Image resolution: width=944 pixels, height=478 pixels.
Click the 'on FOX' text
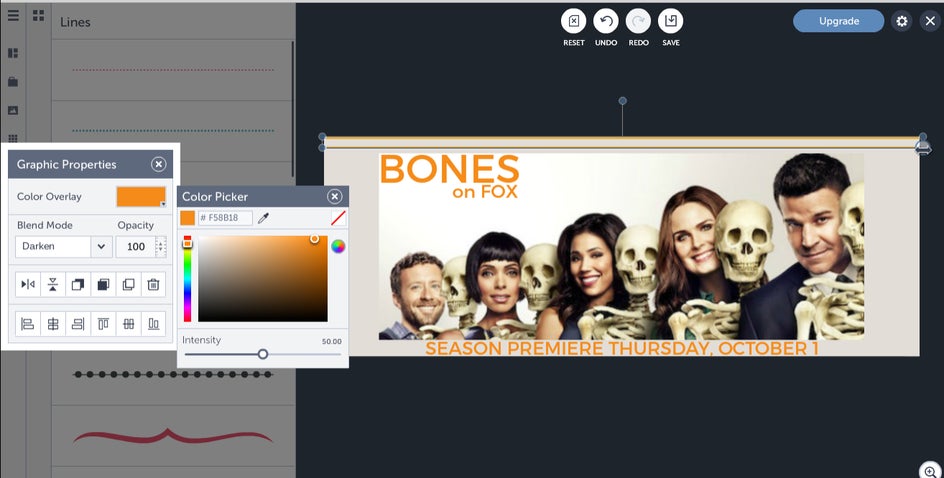485,192
